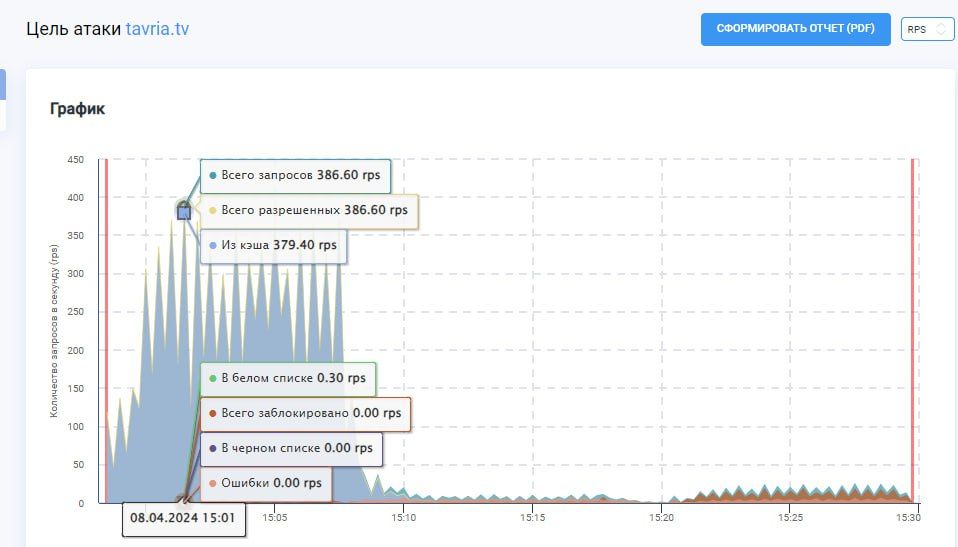Click the dark blue dot beside В черном списке
958x547 pixels.
click(x=213, y=449)
